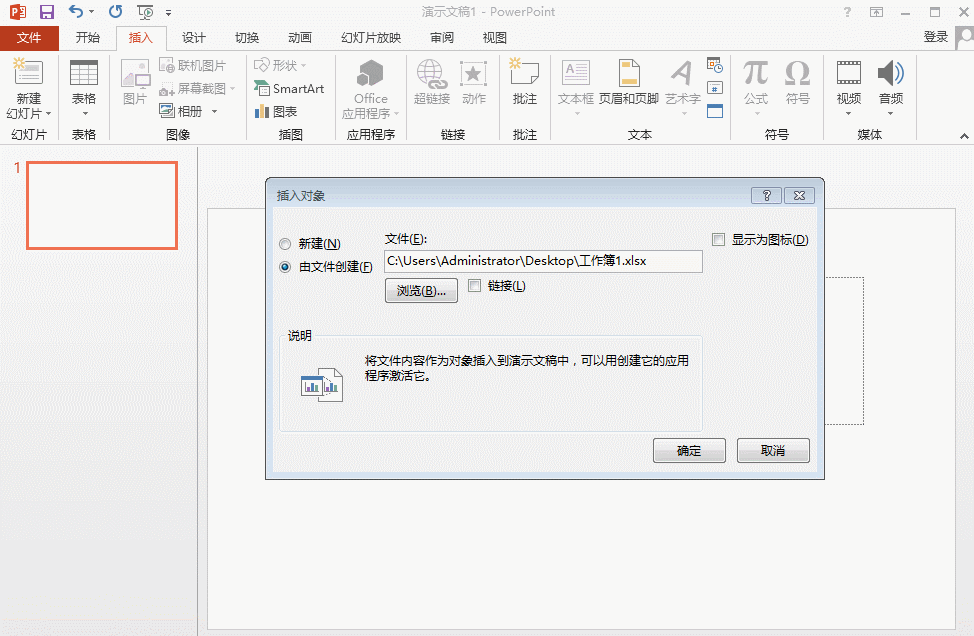This screenshot has height=636, width=974.
Task: Collapse the ribbon with the chevron
Action: coord(963,136)
